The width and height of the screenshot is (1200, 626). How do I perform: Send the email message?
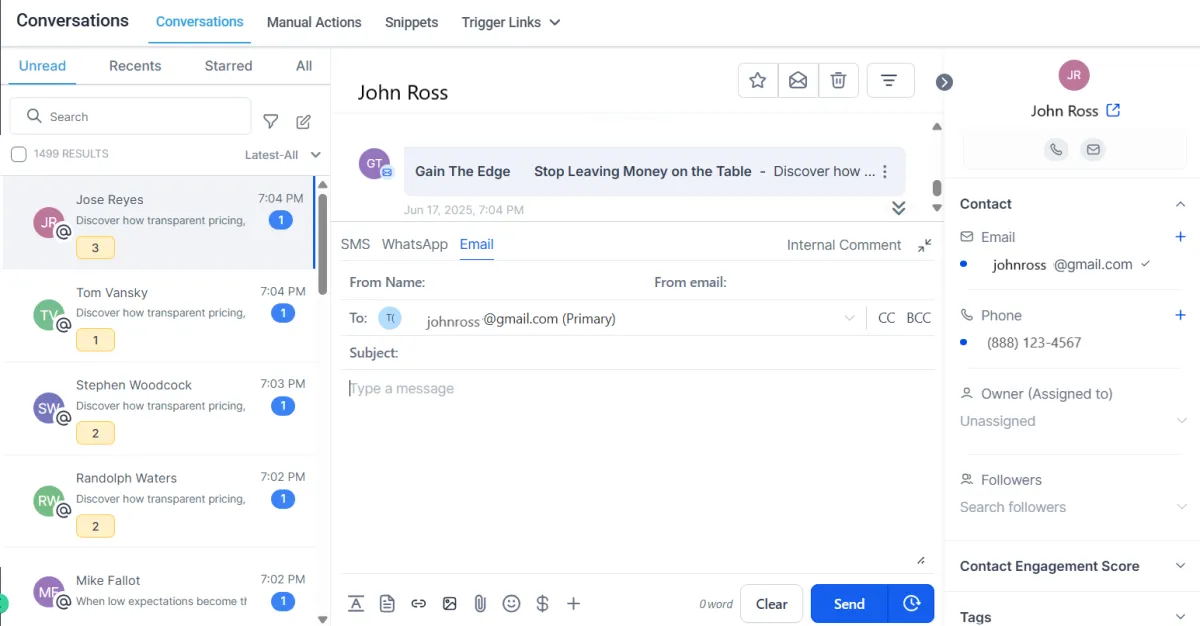pos(849,604)
